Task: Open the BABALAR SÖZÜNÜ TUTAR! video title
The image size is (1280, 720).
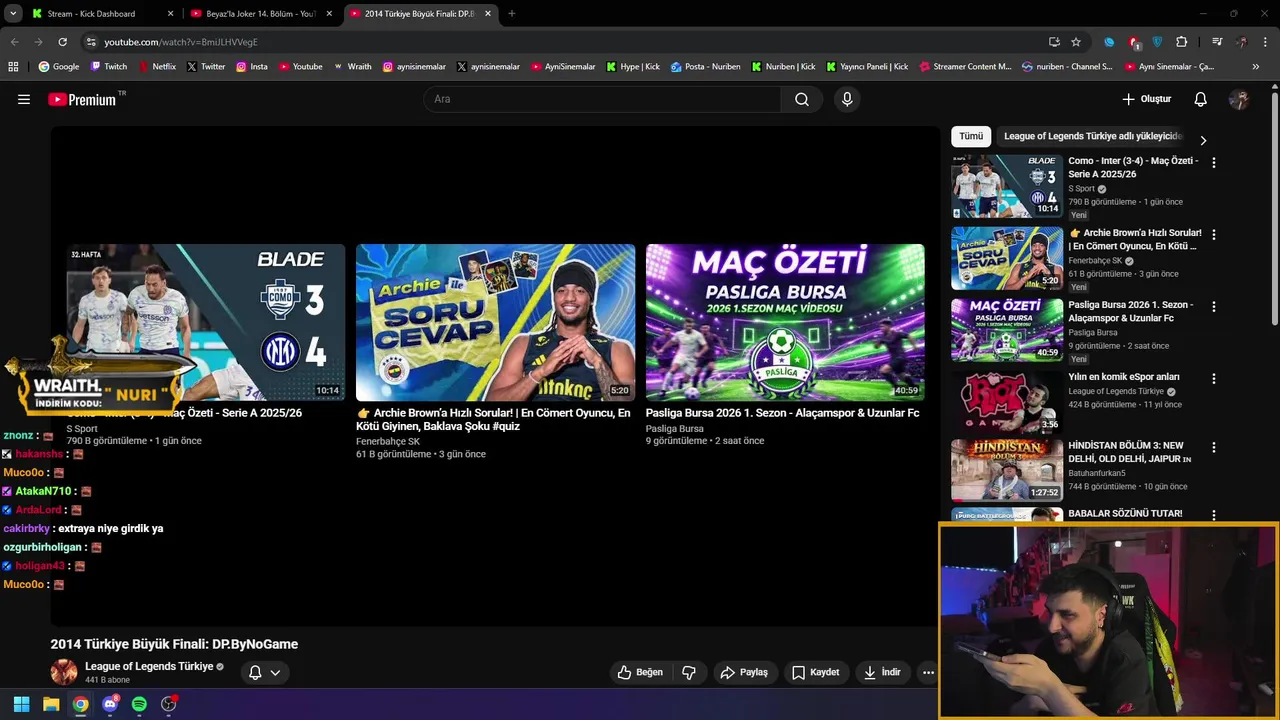Action: click(x=1125, y=513)
